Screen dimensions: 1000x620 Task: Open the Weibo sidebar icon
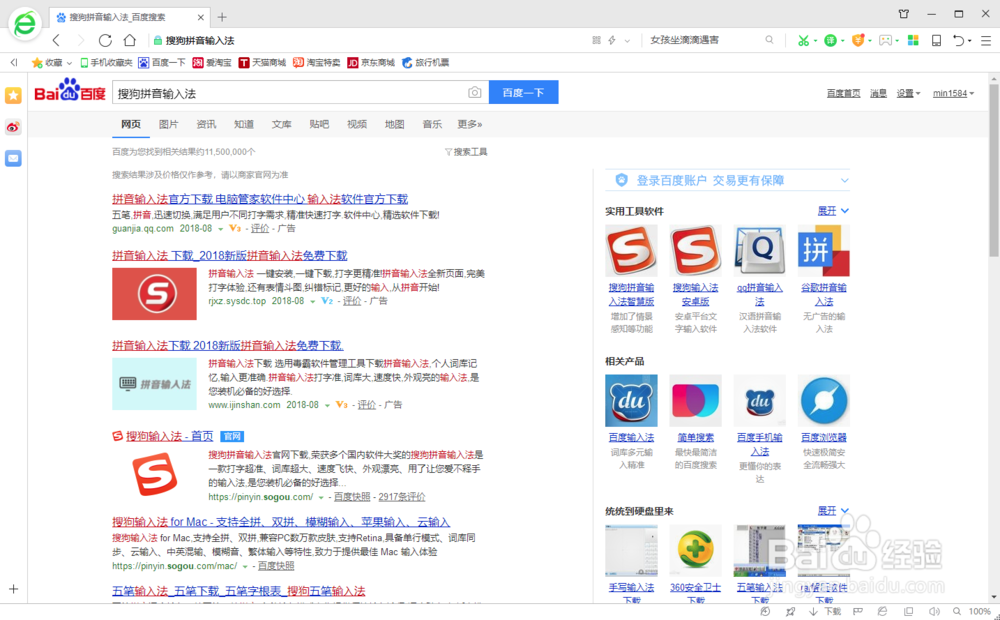pos(13,127)
